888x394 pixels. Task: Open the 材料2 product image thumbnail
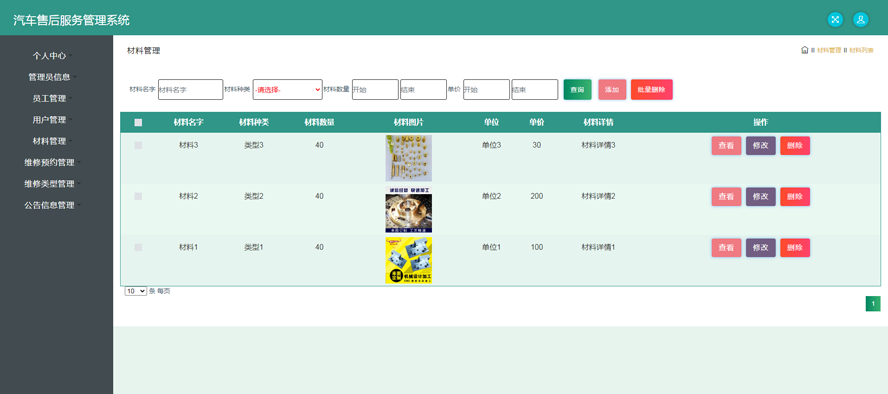click(408, 209)
